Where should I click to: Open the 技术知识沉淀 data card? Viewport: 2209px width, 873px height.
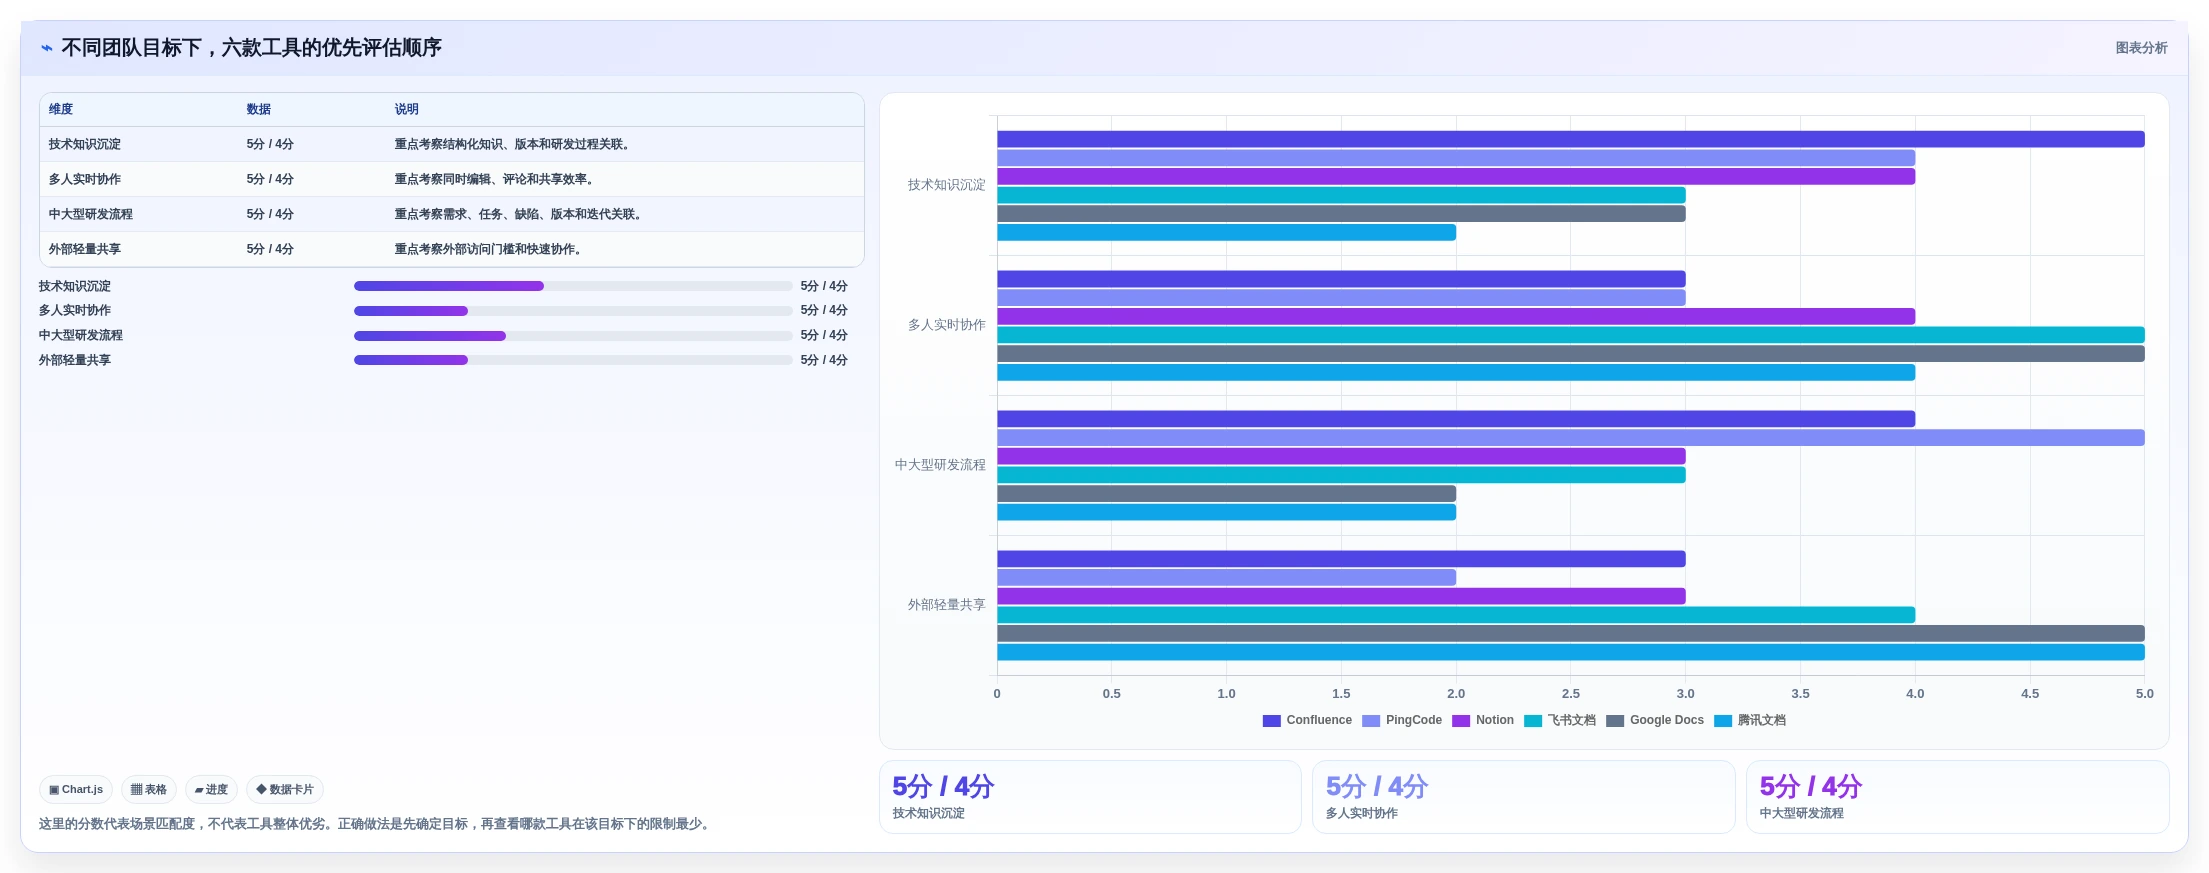coord(1090,797)
